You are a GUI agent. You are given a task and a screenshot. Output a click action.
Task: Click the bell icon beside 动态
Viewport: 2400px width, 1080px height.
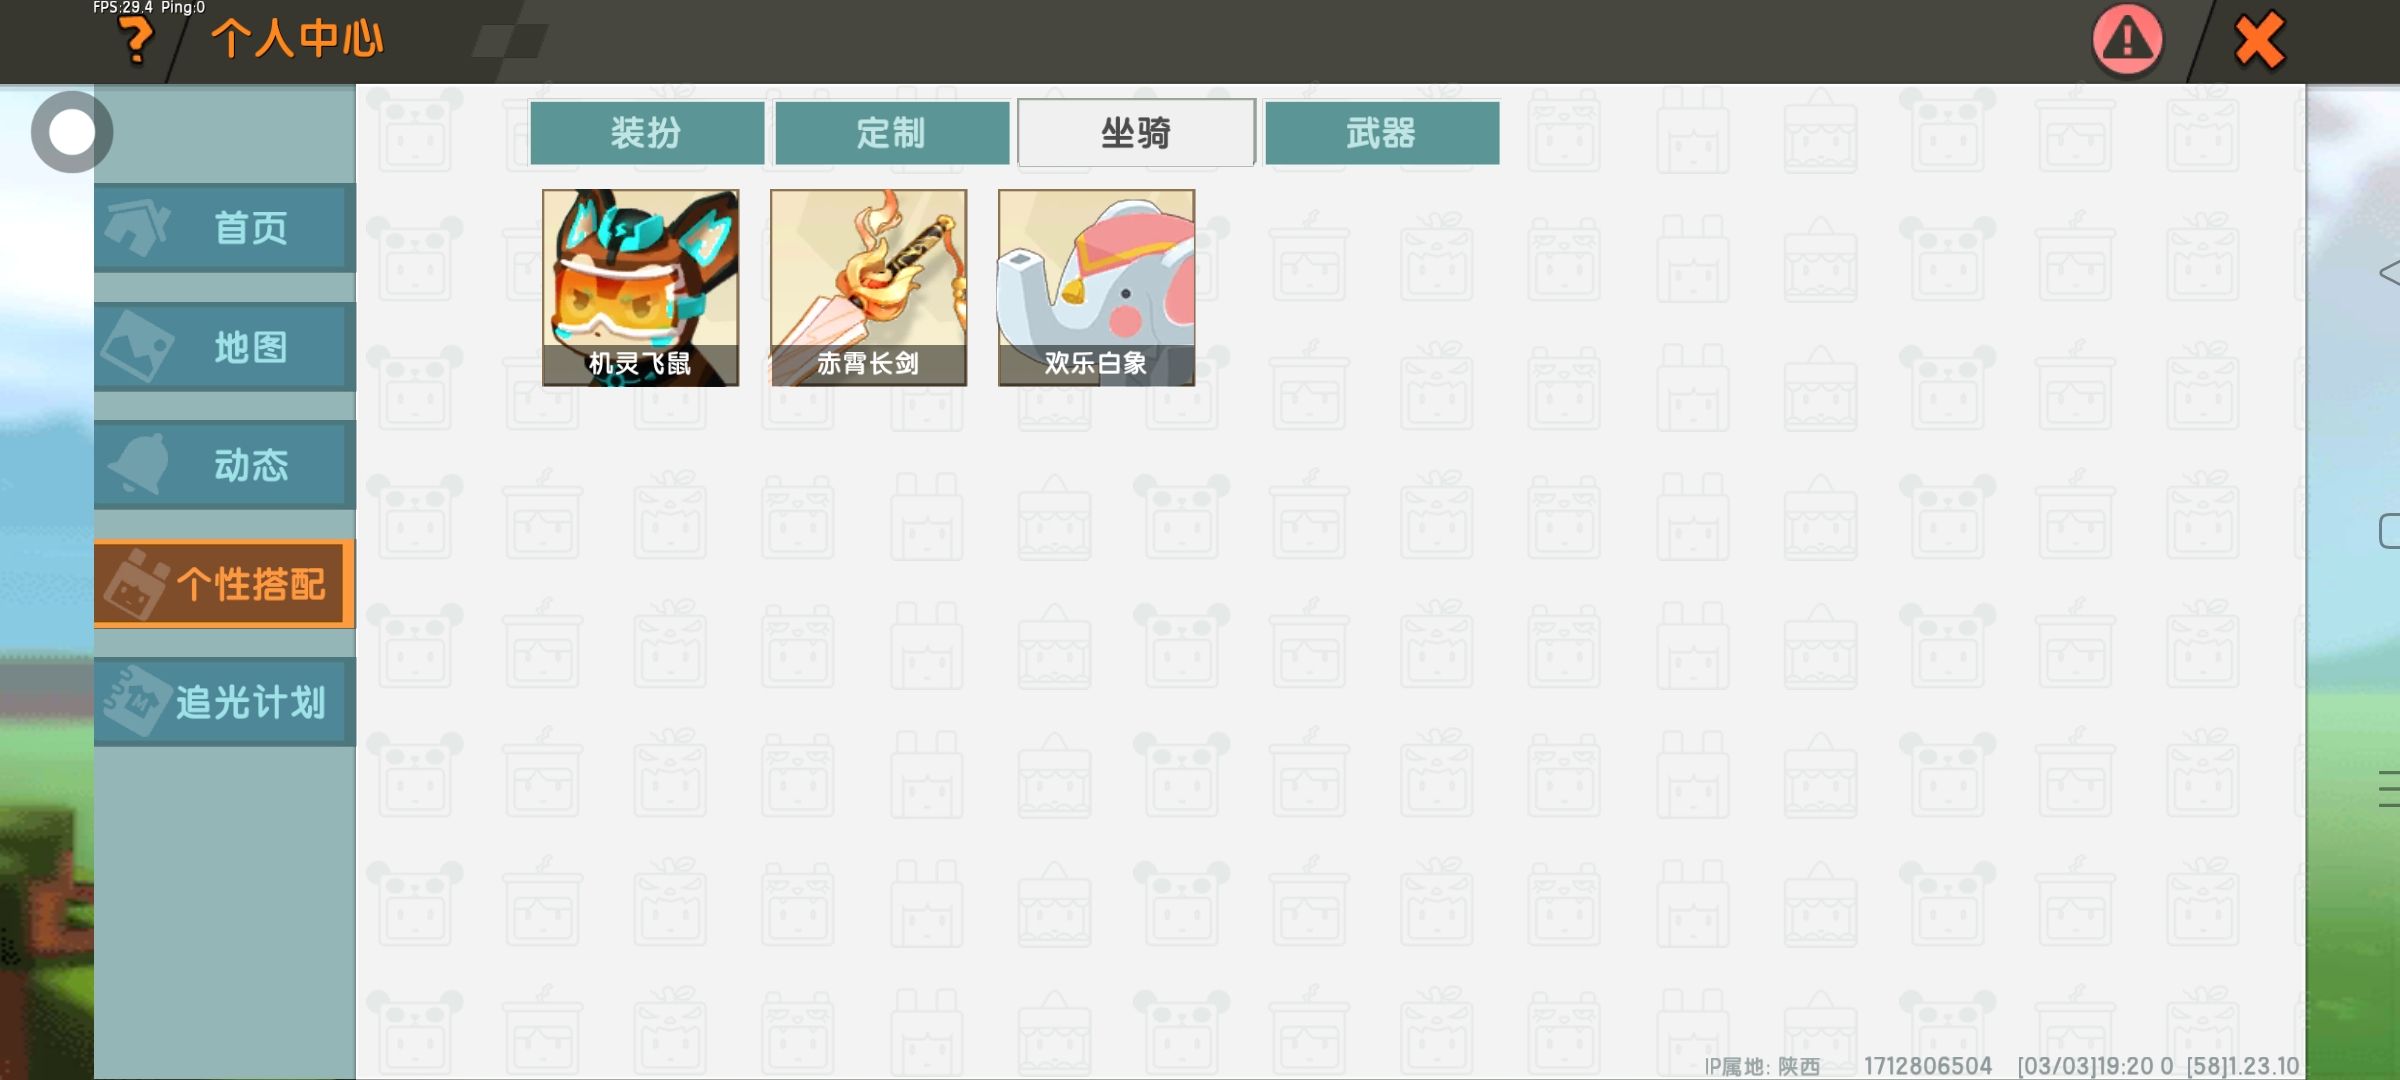pos(138,464)
